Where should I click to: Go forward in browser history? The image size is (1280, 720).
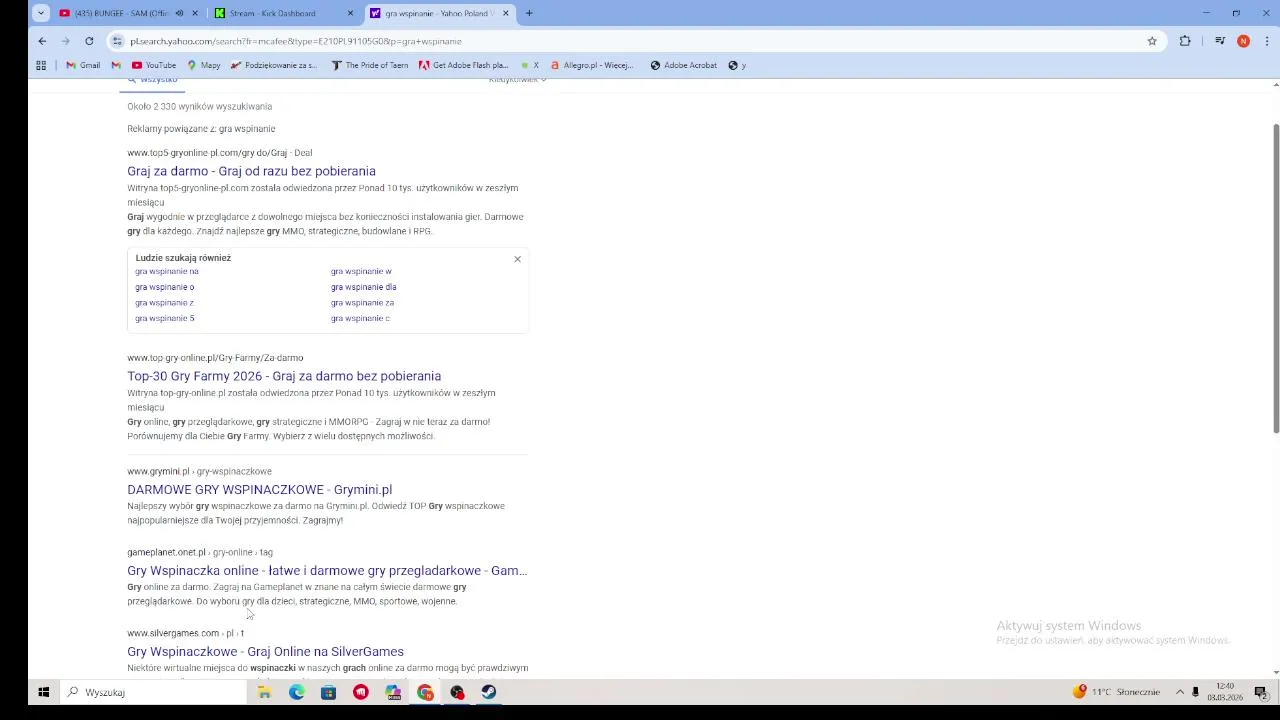tap(66, 41)
